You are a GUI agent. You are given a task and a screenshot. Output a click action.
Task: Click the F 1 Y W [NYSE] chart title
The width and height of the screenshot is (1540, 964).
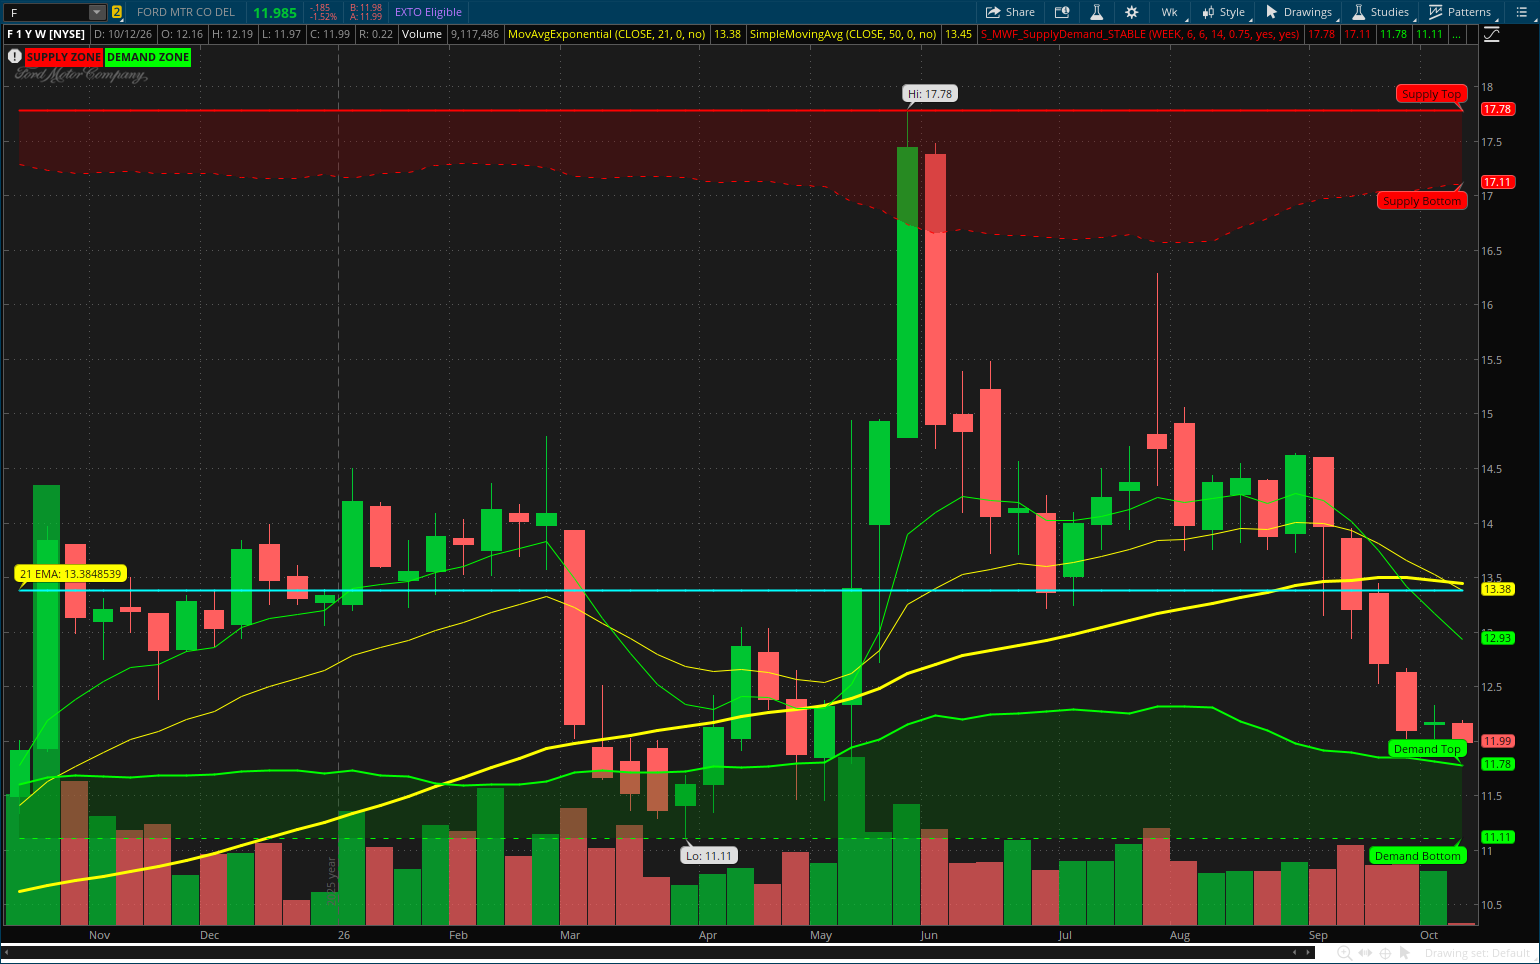pos(46,34)
